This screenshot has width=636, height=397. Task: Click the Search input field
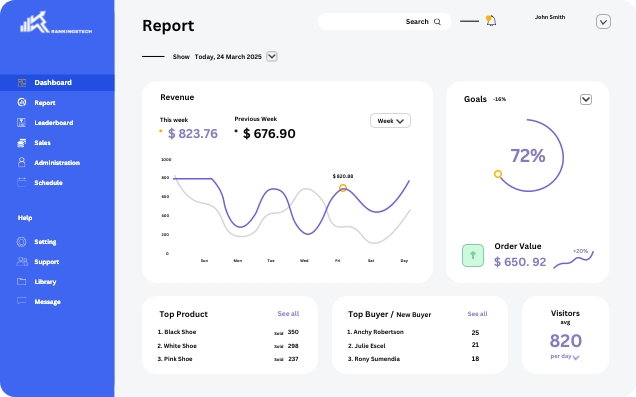tap(385, 21)
